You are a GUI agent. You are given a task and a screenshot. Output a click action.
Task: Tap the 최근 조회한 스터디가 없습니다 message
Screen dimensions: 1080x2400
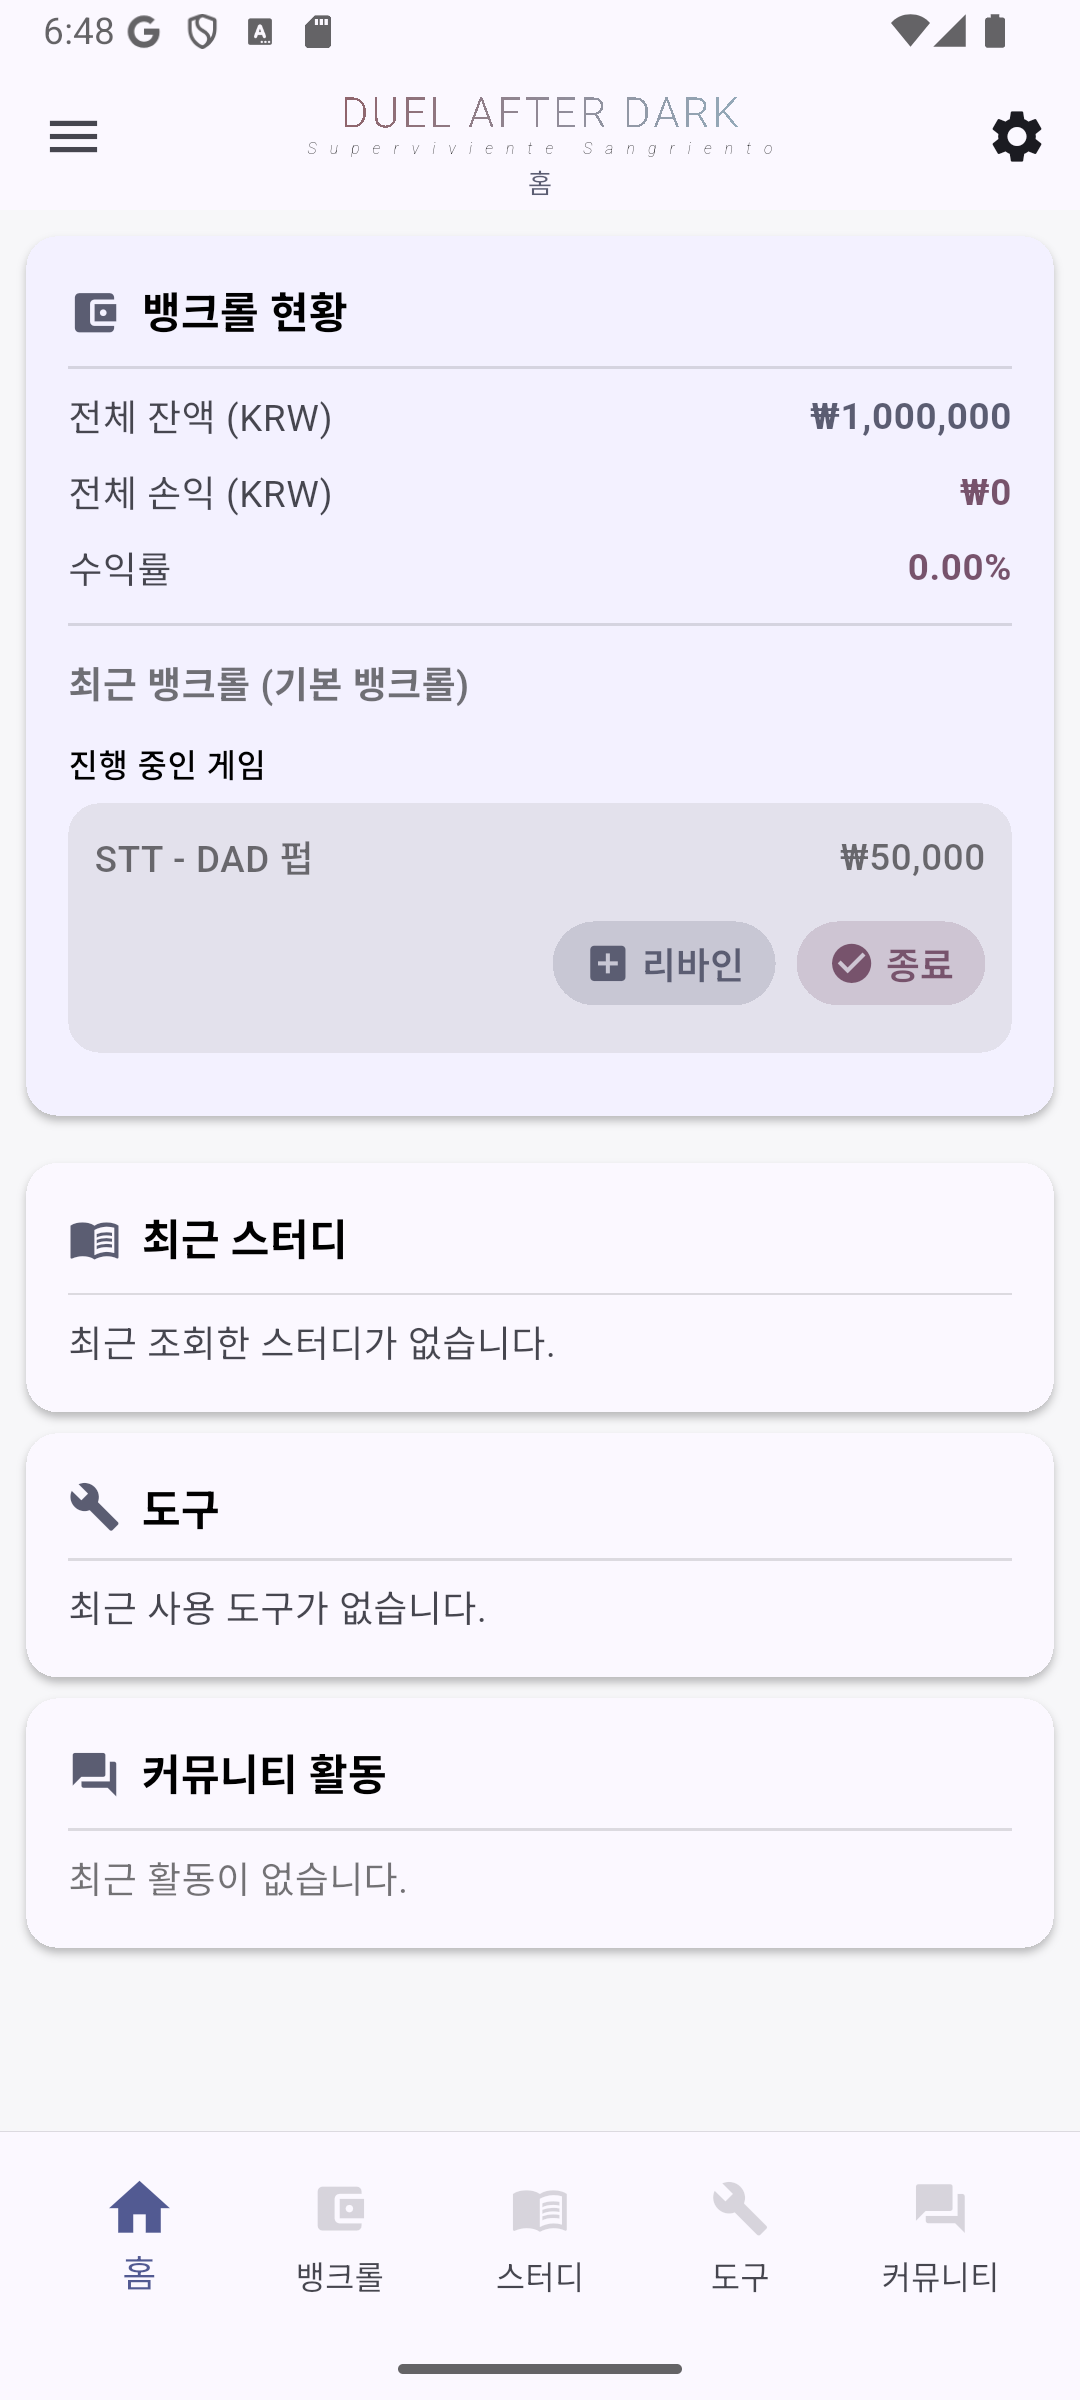click(312, 1343)
